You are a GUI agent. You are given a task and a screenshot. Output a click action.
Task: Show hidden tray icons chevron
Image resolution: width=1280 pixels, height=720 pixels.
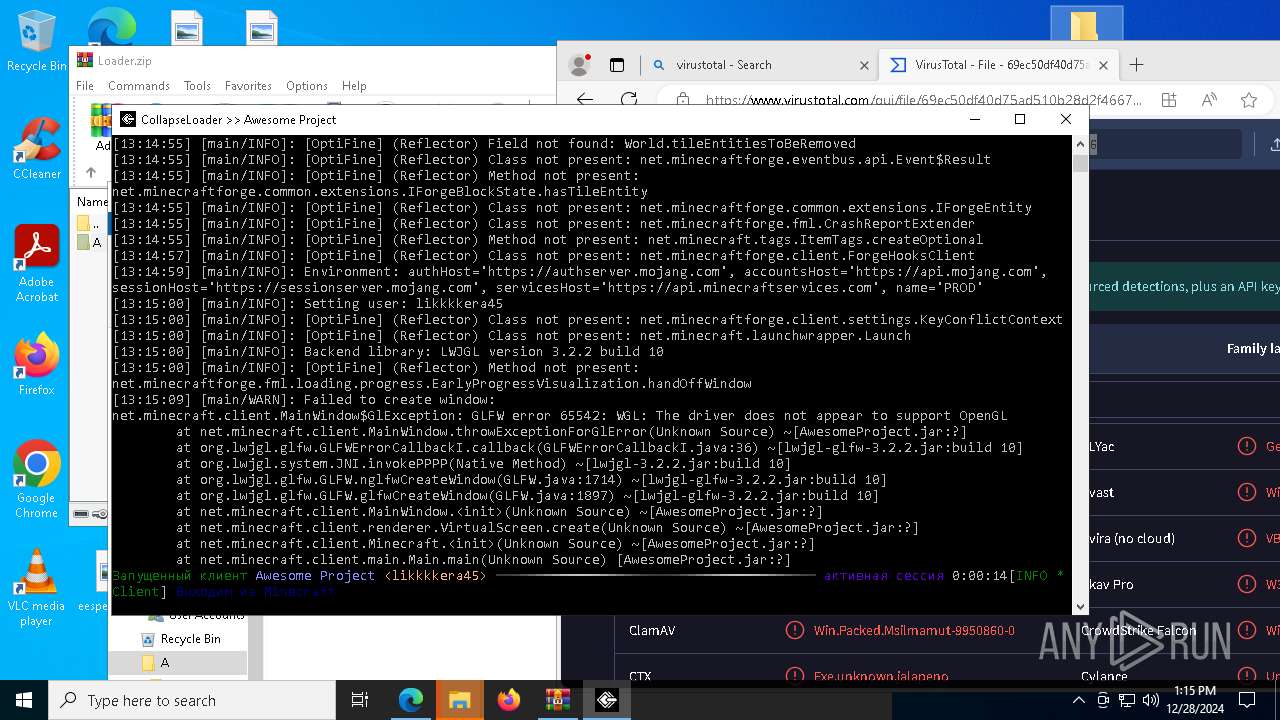pos(1079,700)
